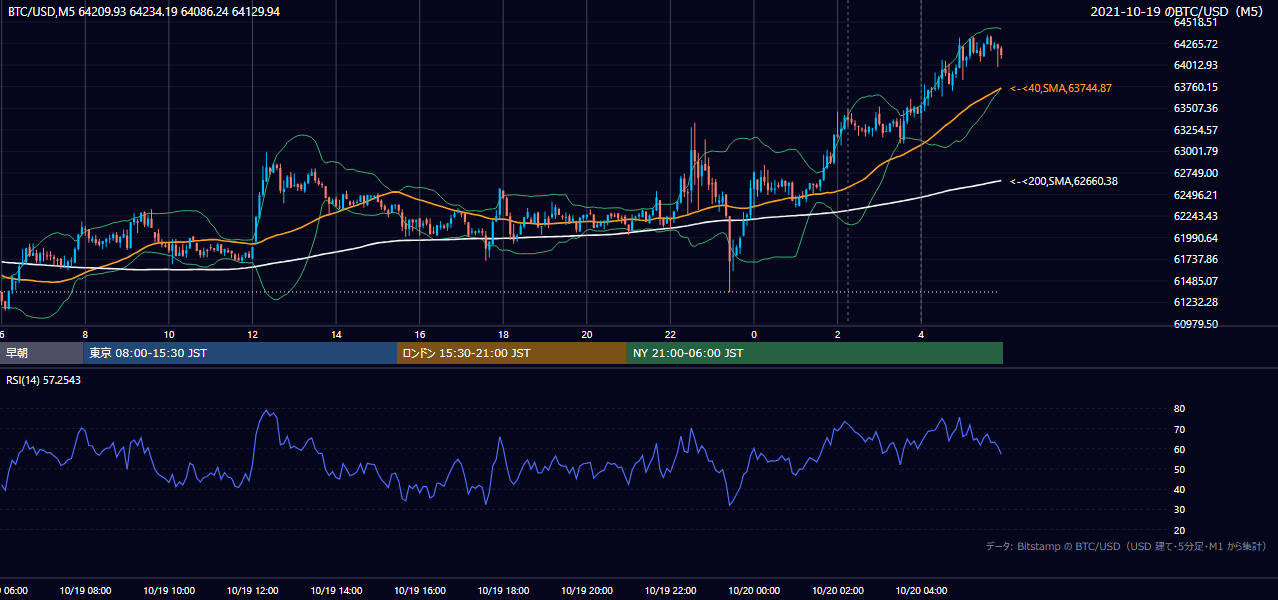The image size is (1278, 600).
Task: Click the BTC/USD,M5 price header text
Action: (x=144, y=11)
